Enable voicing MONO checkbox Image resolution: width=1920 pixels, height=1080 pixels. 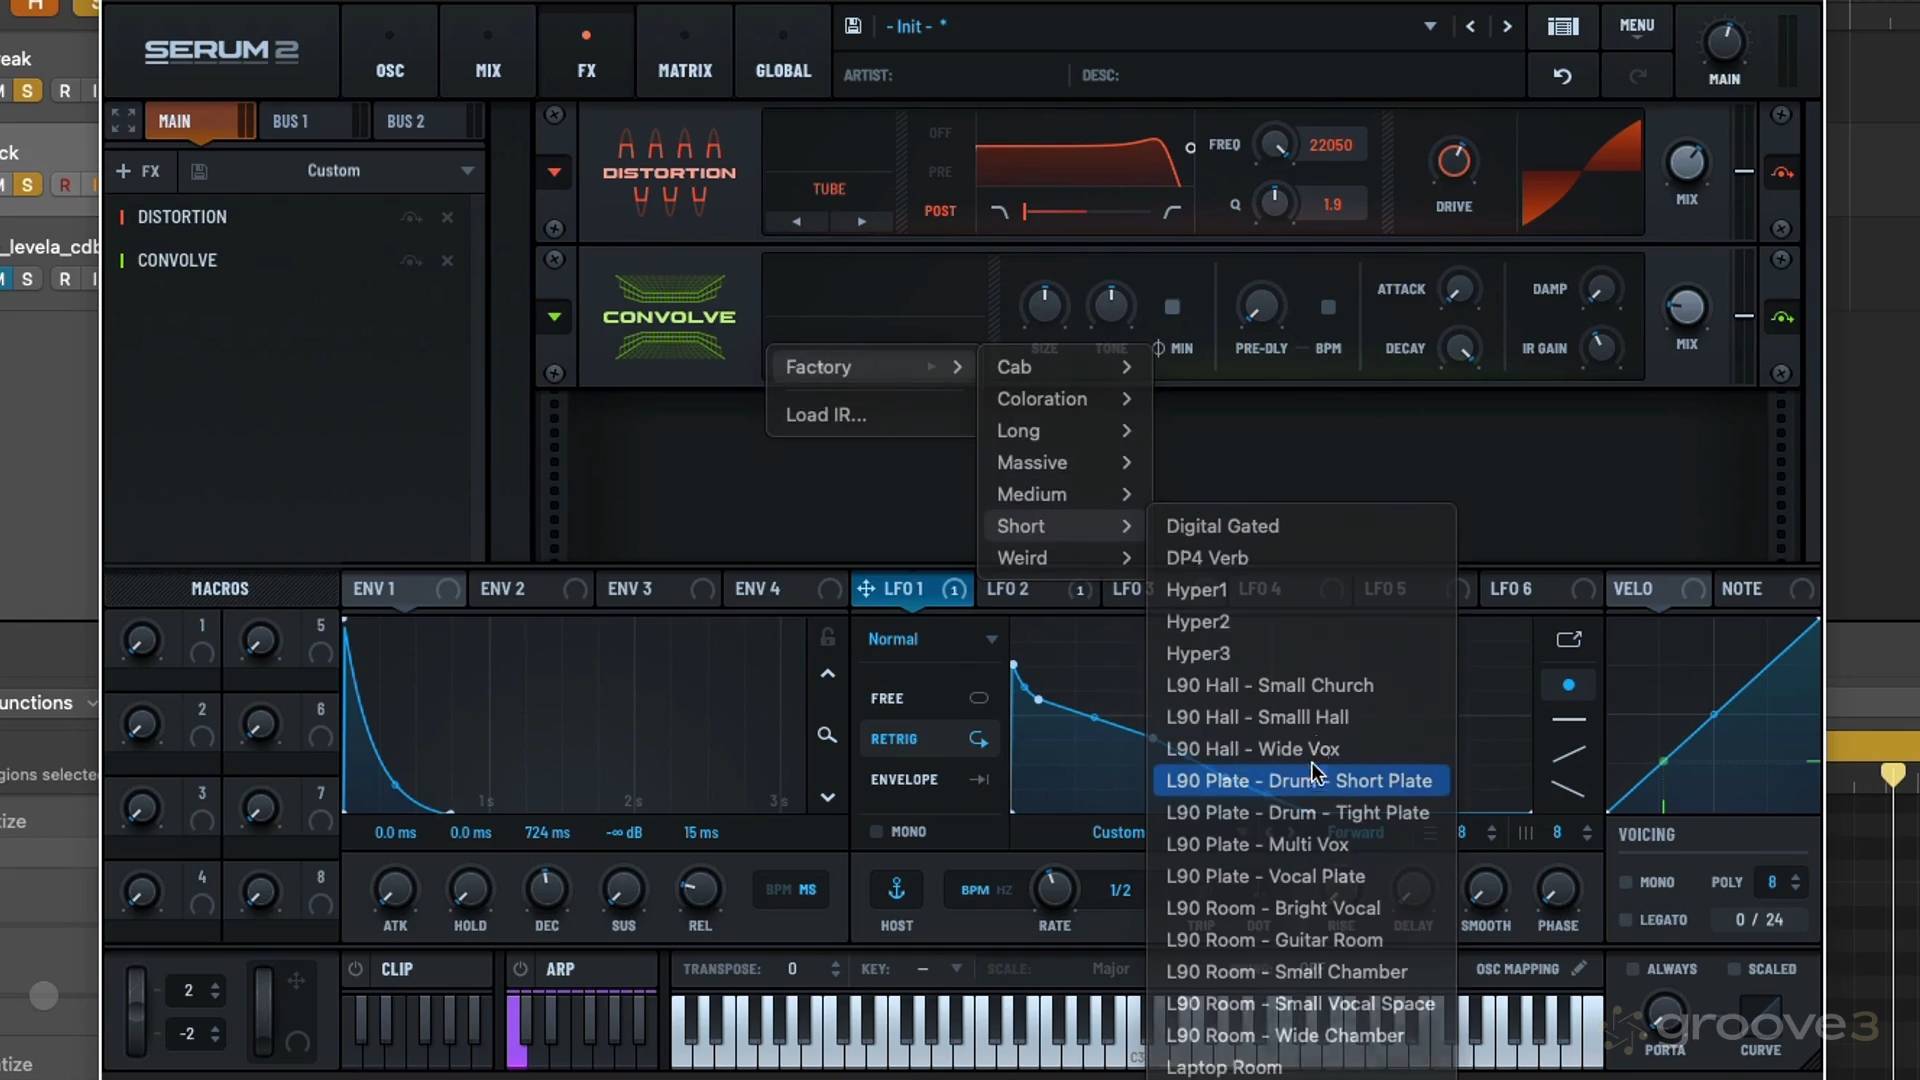click(x=1626, y=882)
